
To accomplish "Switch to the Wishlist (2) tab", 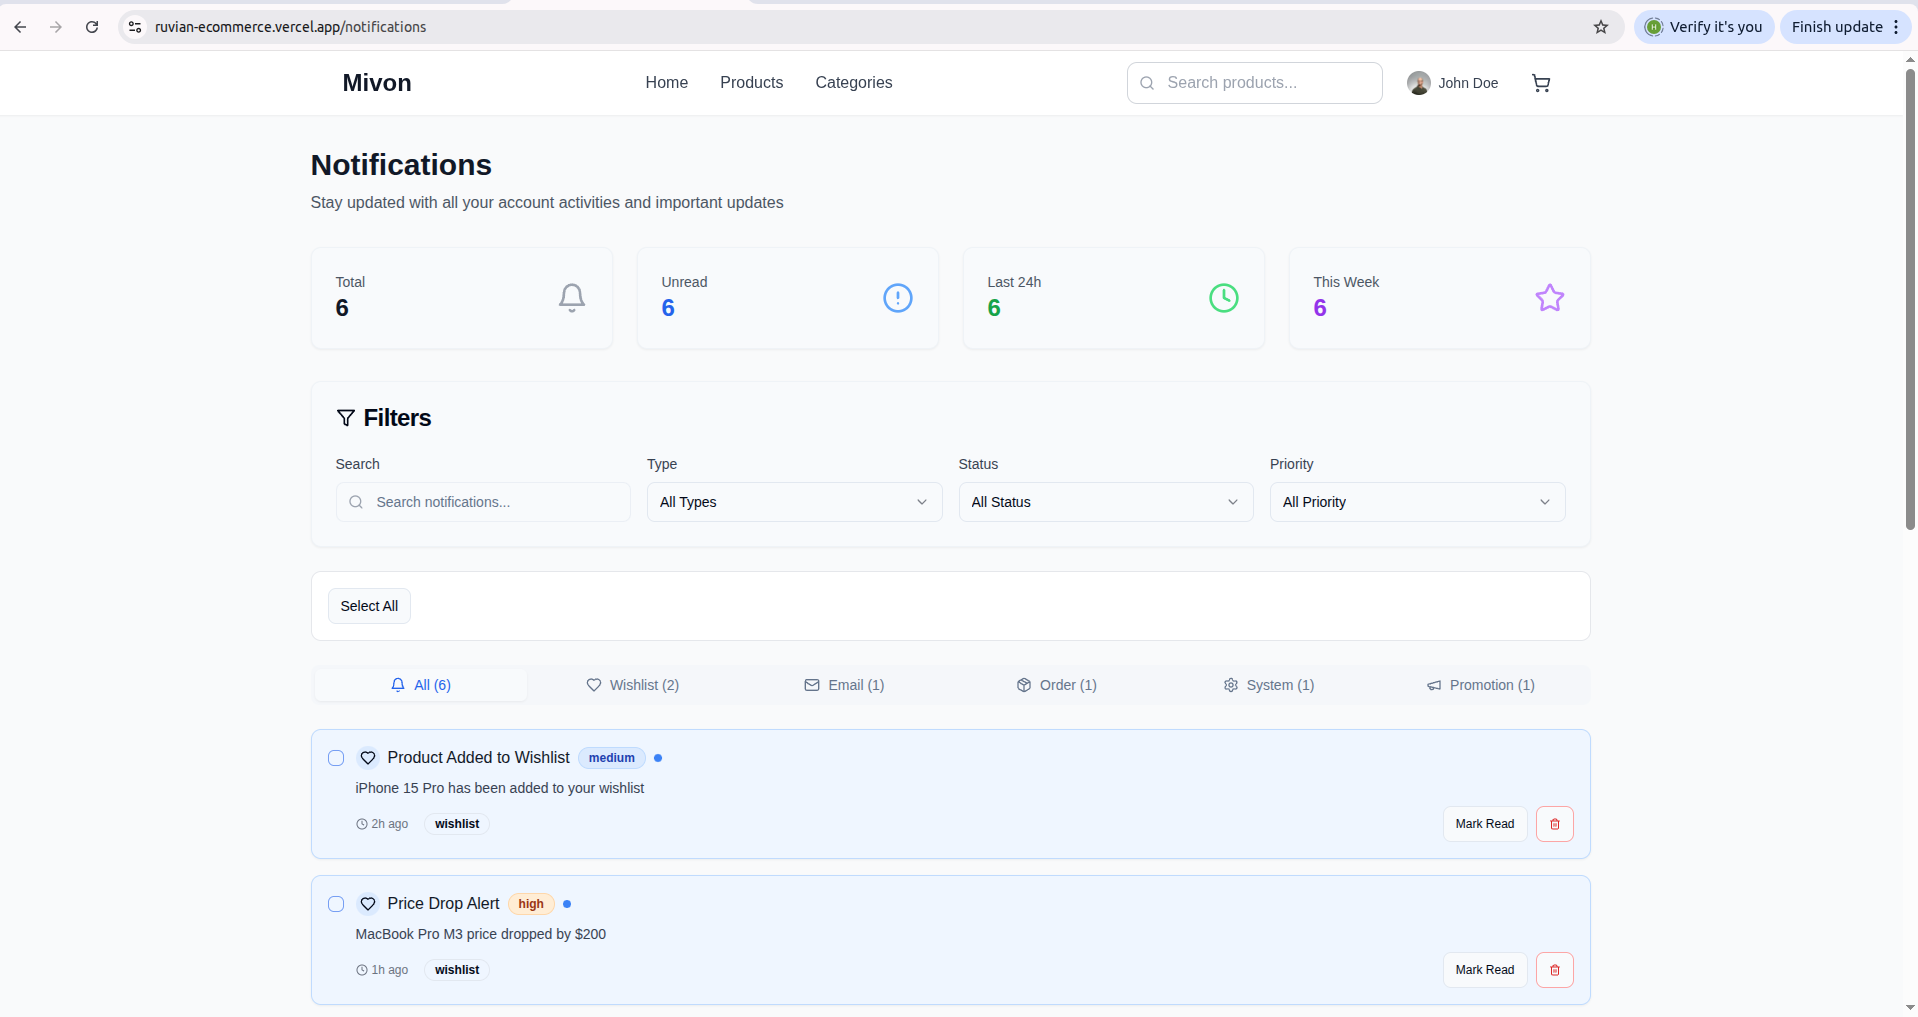I will tap(633, 685).
